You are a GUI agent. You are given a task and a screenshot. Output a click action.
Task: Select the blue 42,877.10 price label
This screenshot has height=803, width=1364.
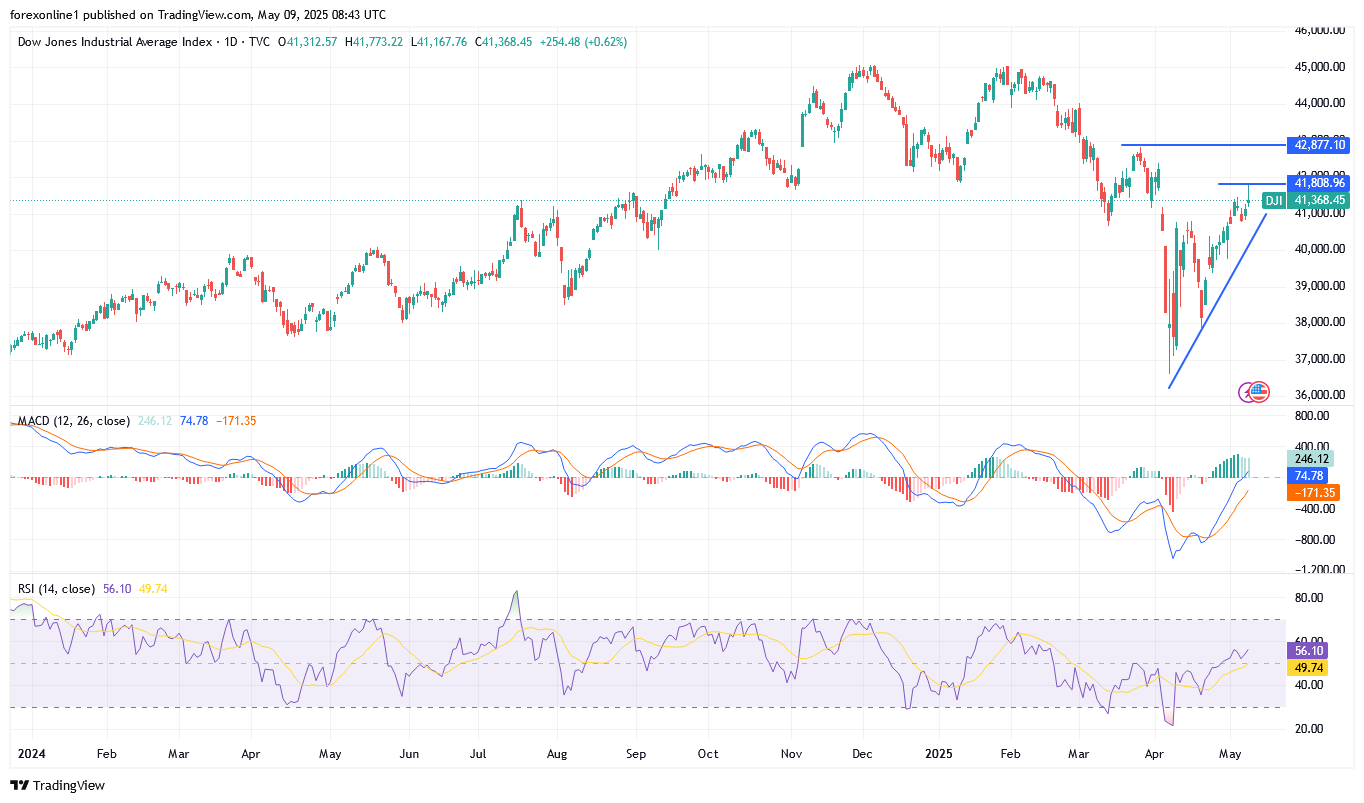click(x=1320, y=145)
